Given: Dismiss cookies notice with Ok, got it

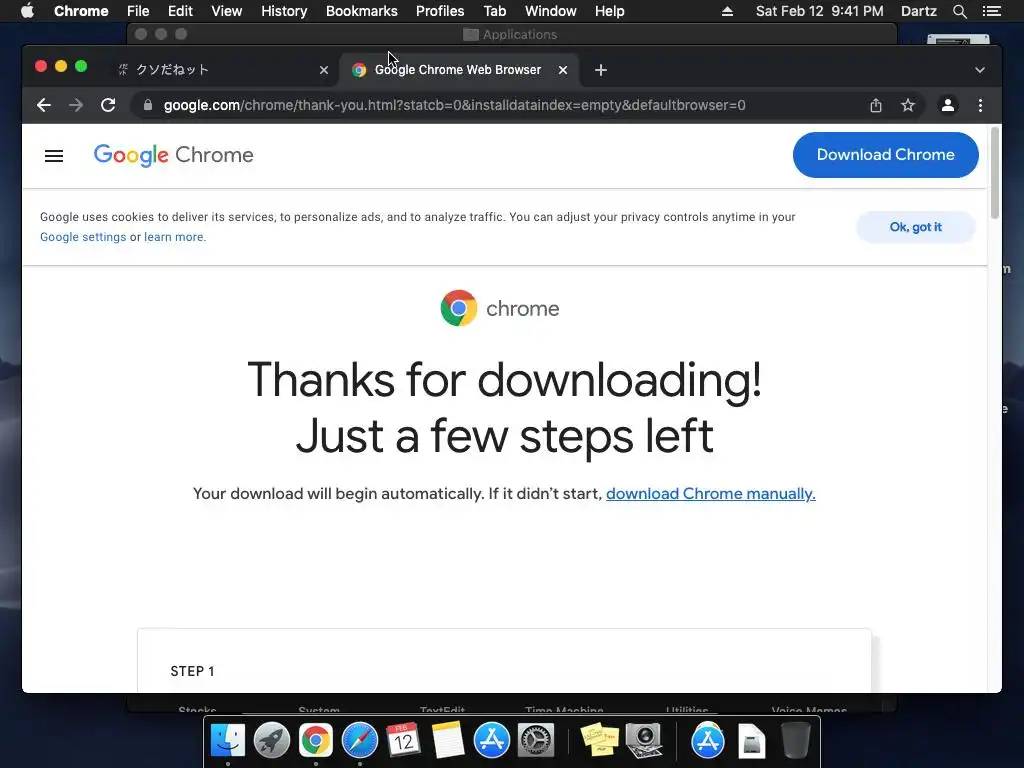Looking at the screenshot, I should click(x=916, y=227).
